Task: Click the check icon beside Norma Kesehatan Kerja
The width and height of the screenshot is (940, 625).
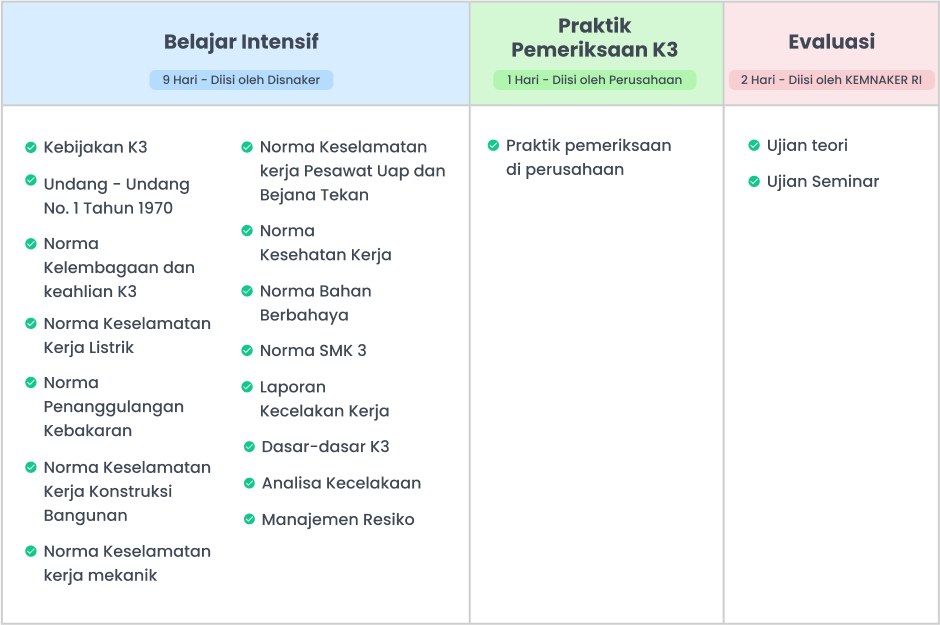Action: click(247, 231)
